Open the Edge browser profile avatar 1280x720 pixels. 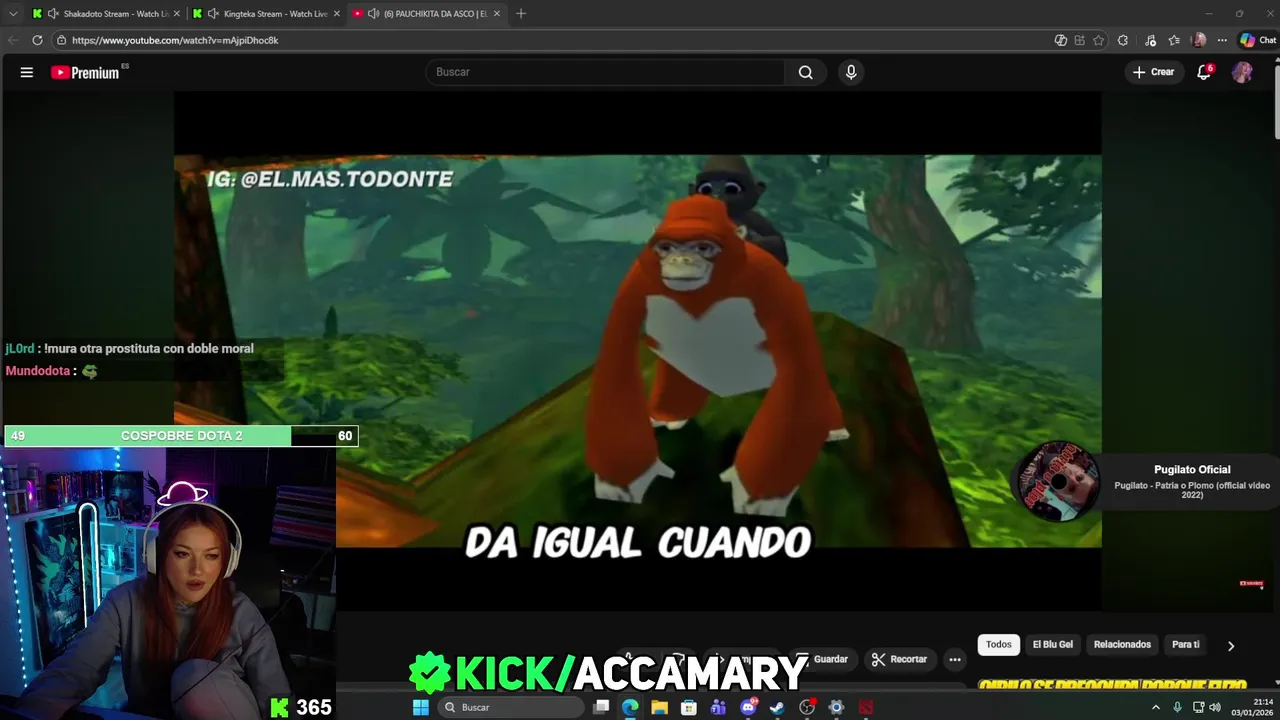coord(1199,40)
